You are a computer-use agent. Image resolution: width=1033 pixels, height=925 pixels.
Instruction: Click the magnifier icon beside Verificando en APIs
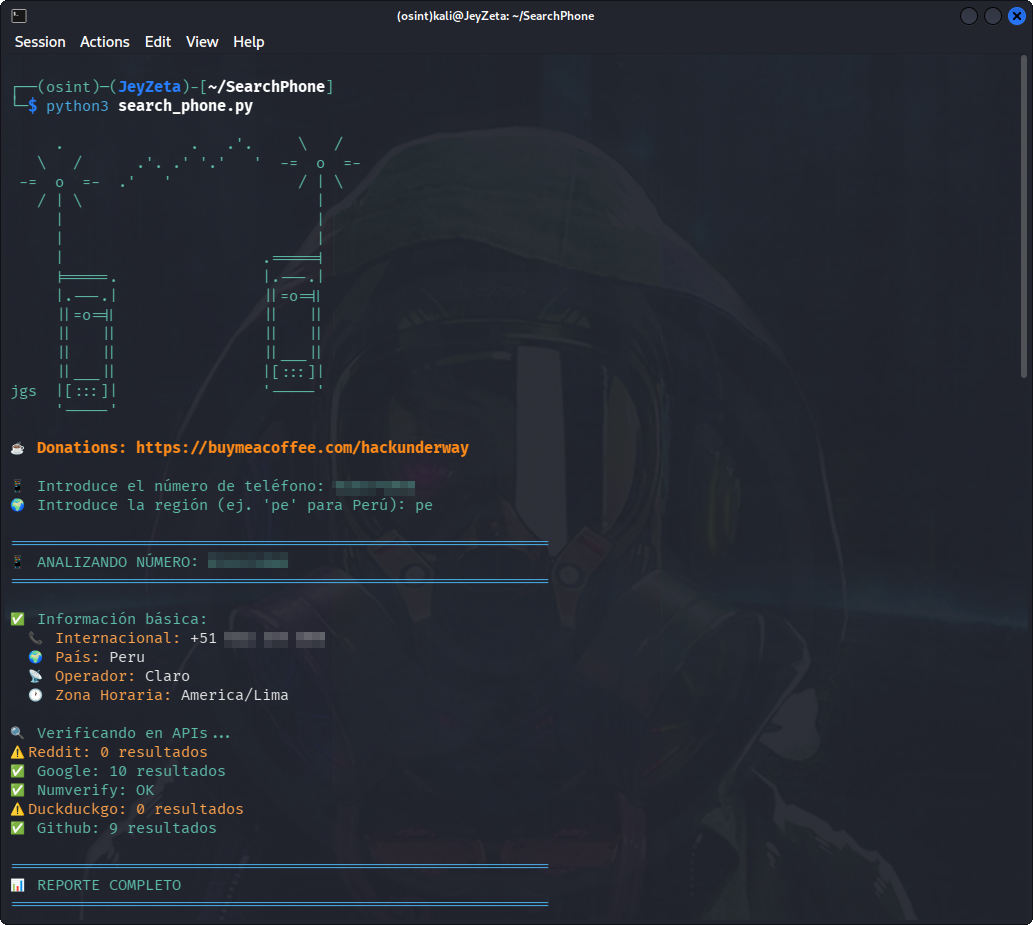18,733
